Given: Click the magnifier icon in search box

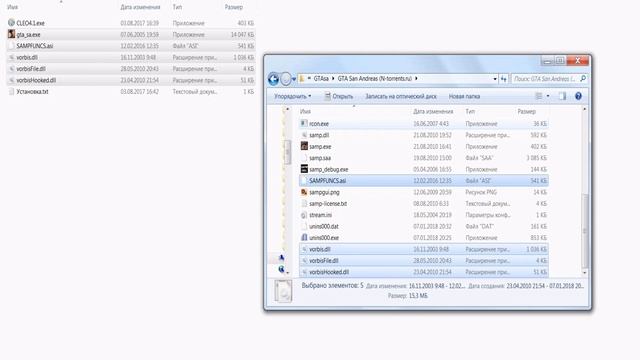Looking at the screenshot, I should pyautogui.click(x=583, y=79).
